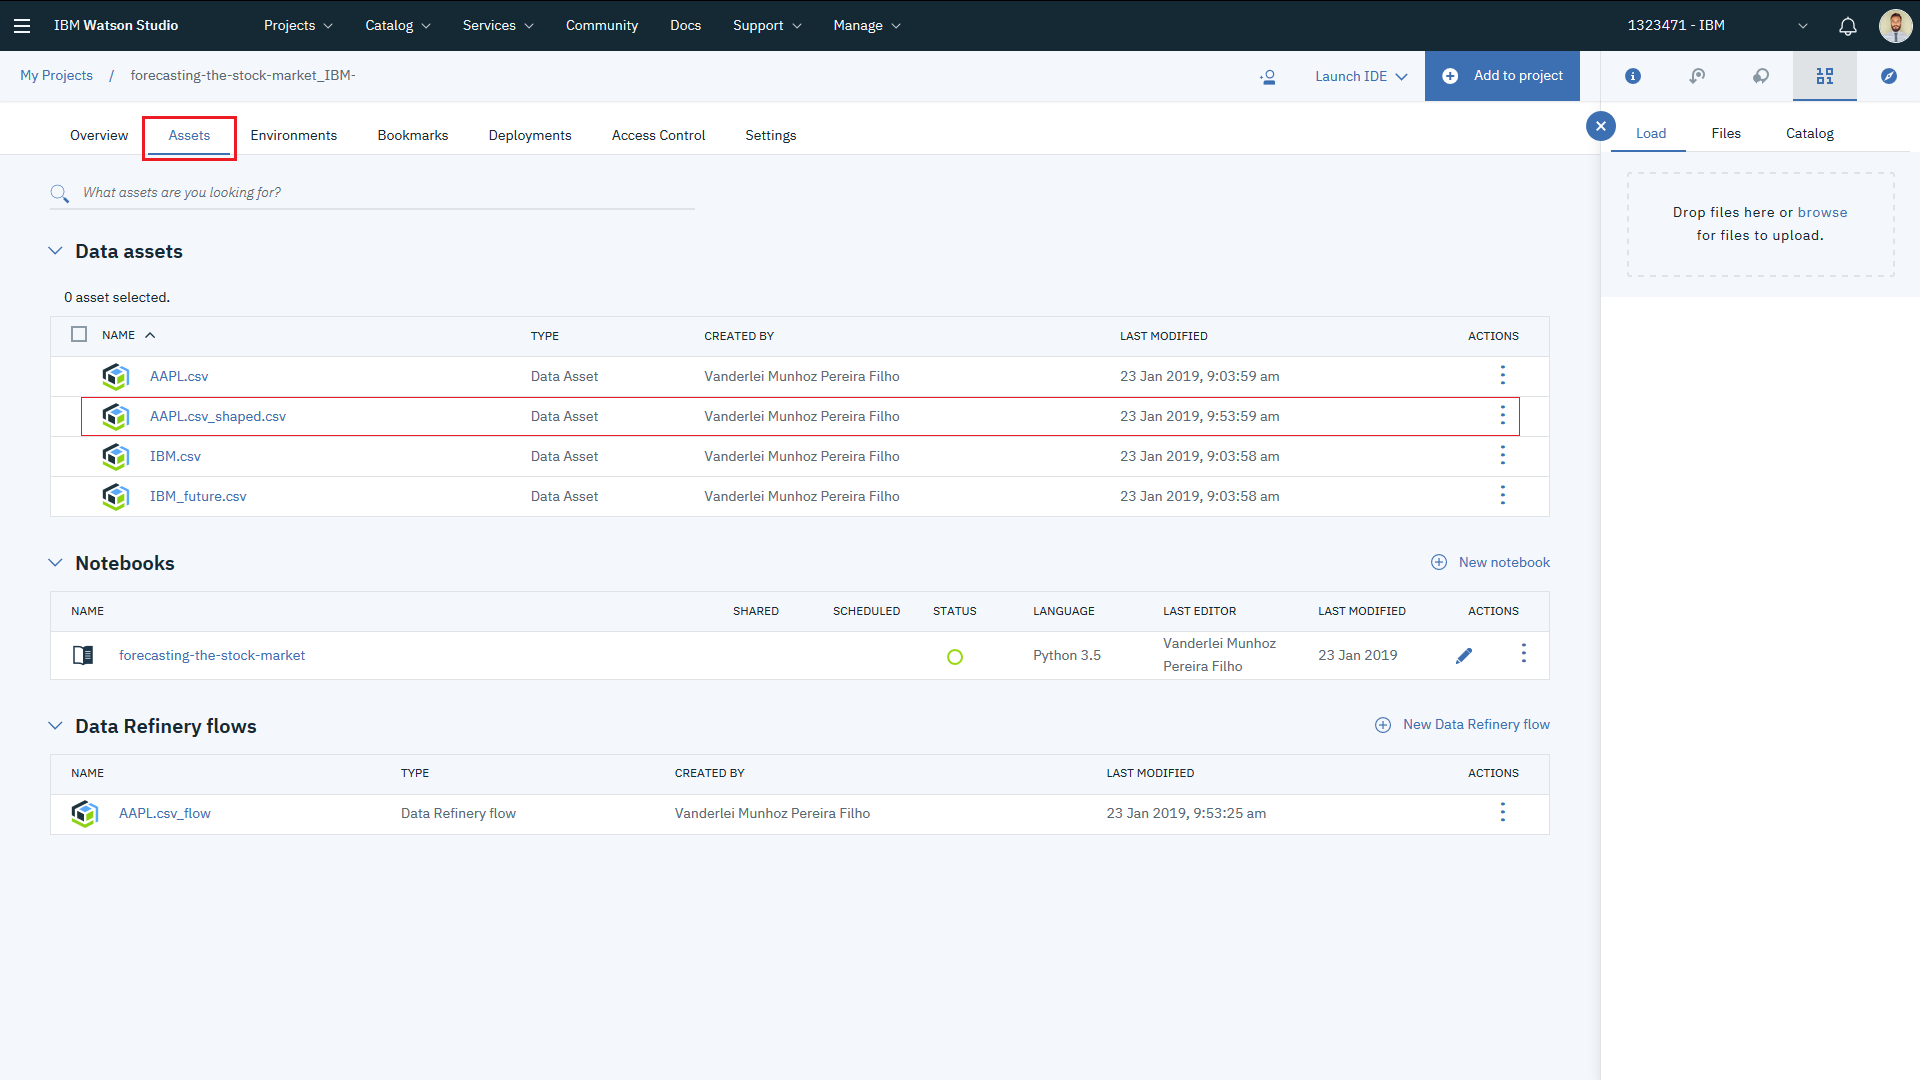Expand the Projects menu
Image resolution: width=1920 pixels, height=1080 pixels.
298,26
